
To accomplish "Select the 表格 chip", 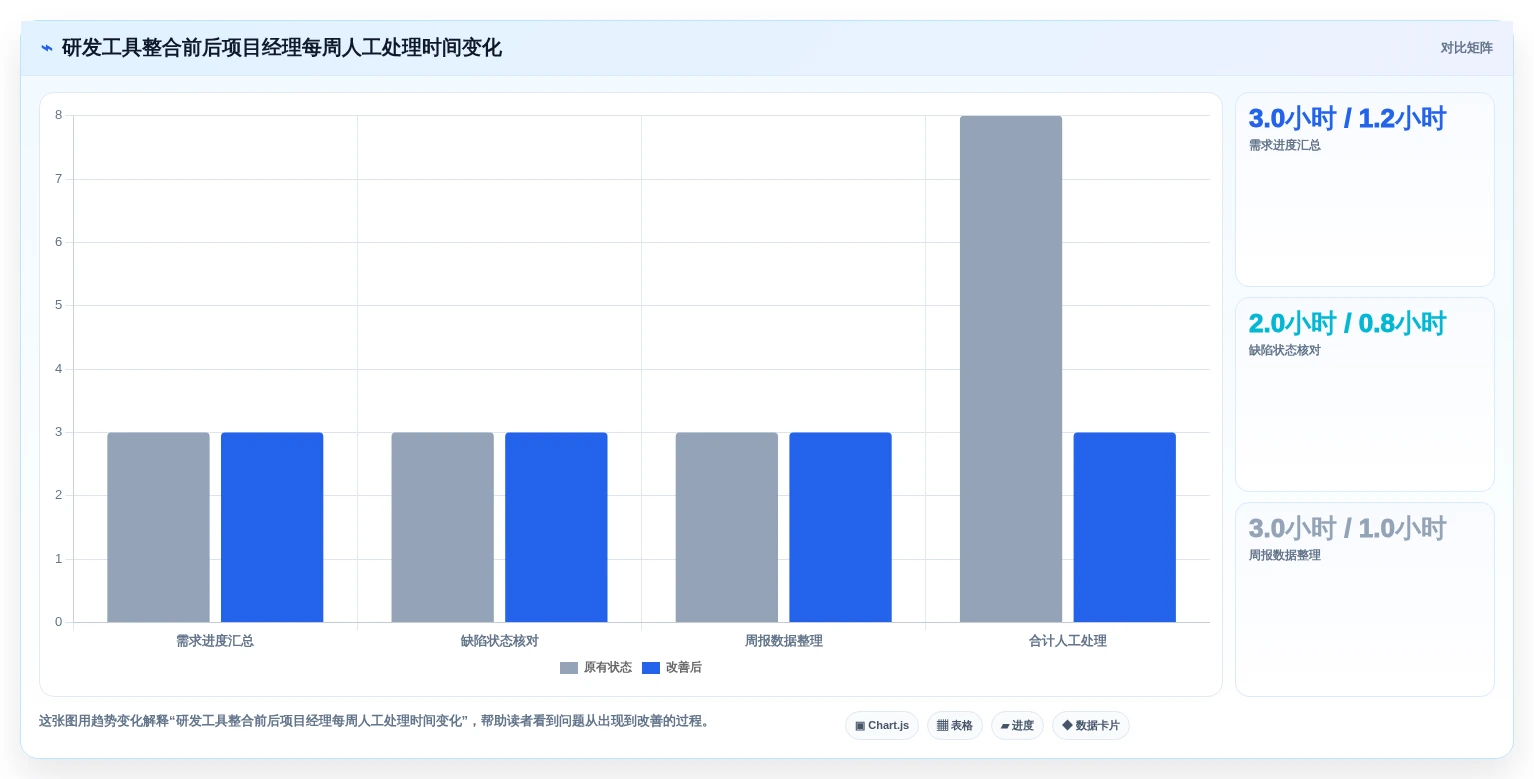I will [955, 726].
